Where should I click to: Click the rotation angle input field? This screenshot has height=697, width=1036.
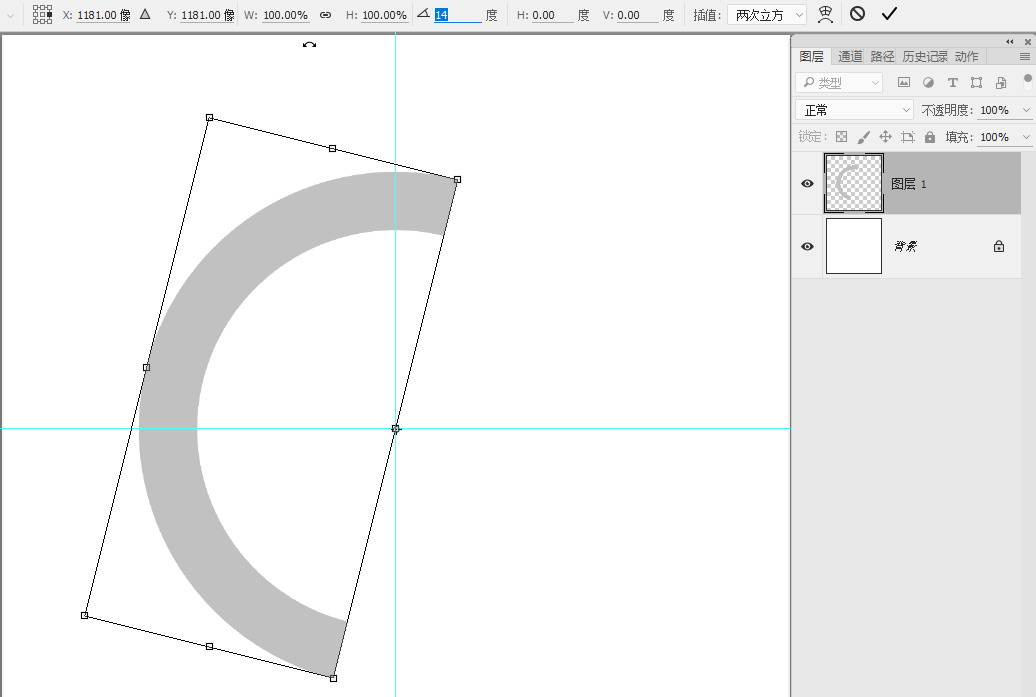point(456,15)
